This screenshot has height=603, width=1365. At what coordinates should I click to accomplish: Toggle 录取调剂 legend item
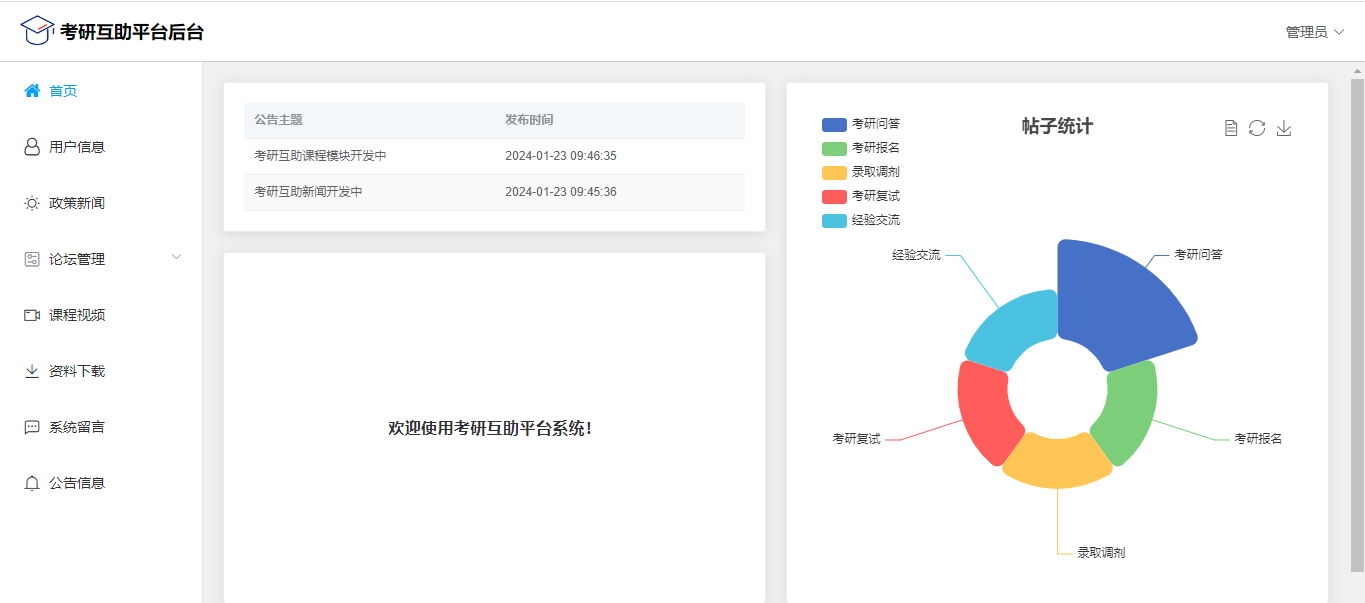pos(861,172)
